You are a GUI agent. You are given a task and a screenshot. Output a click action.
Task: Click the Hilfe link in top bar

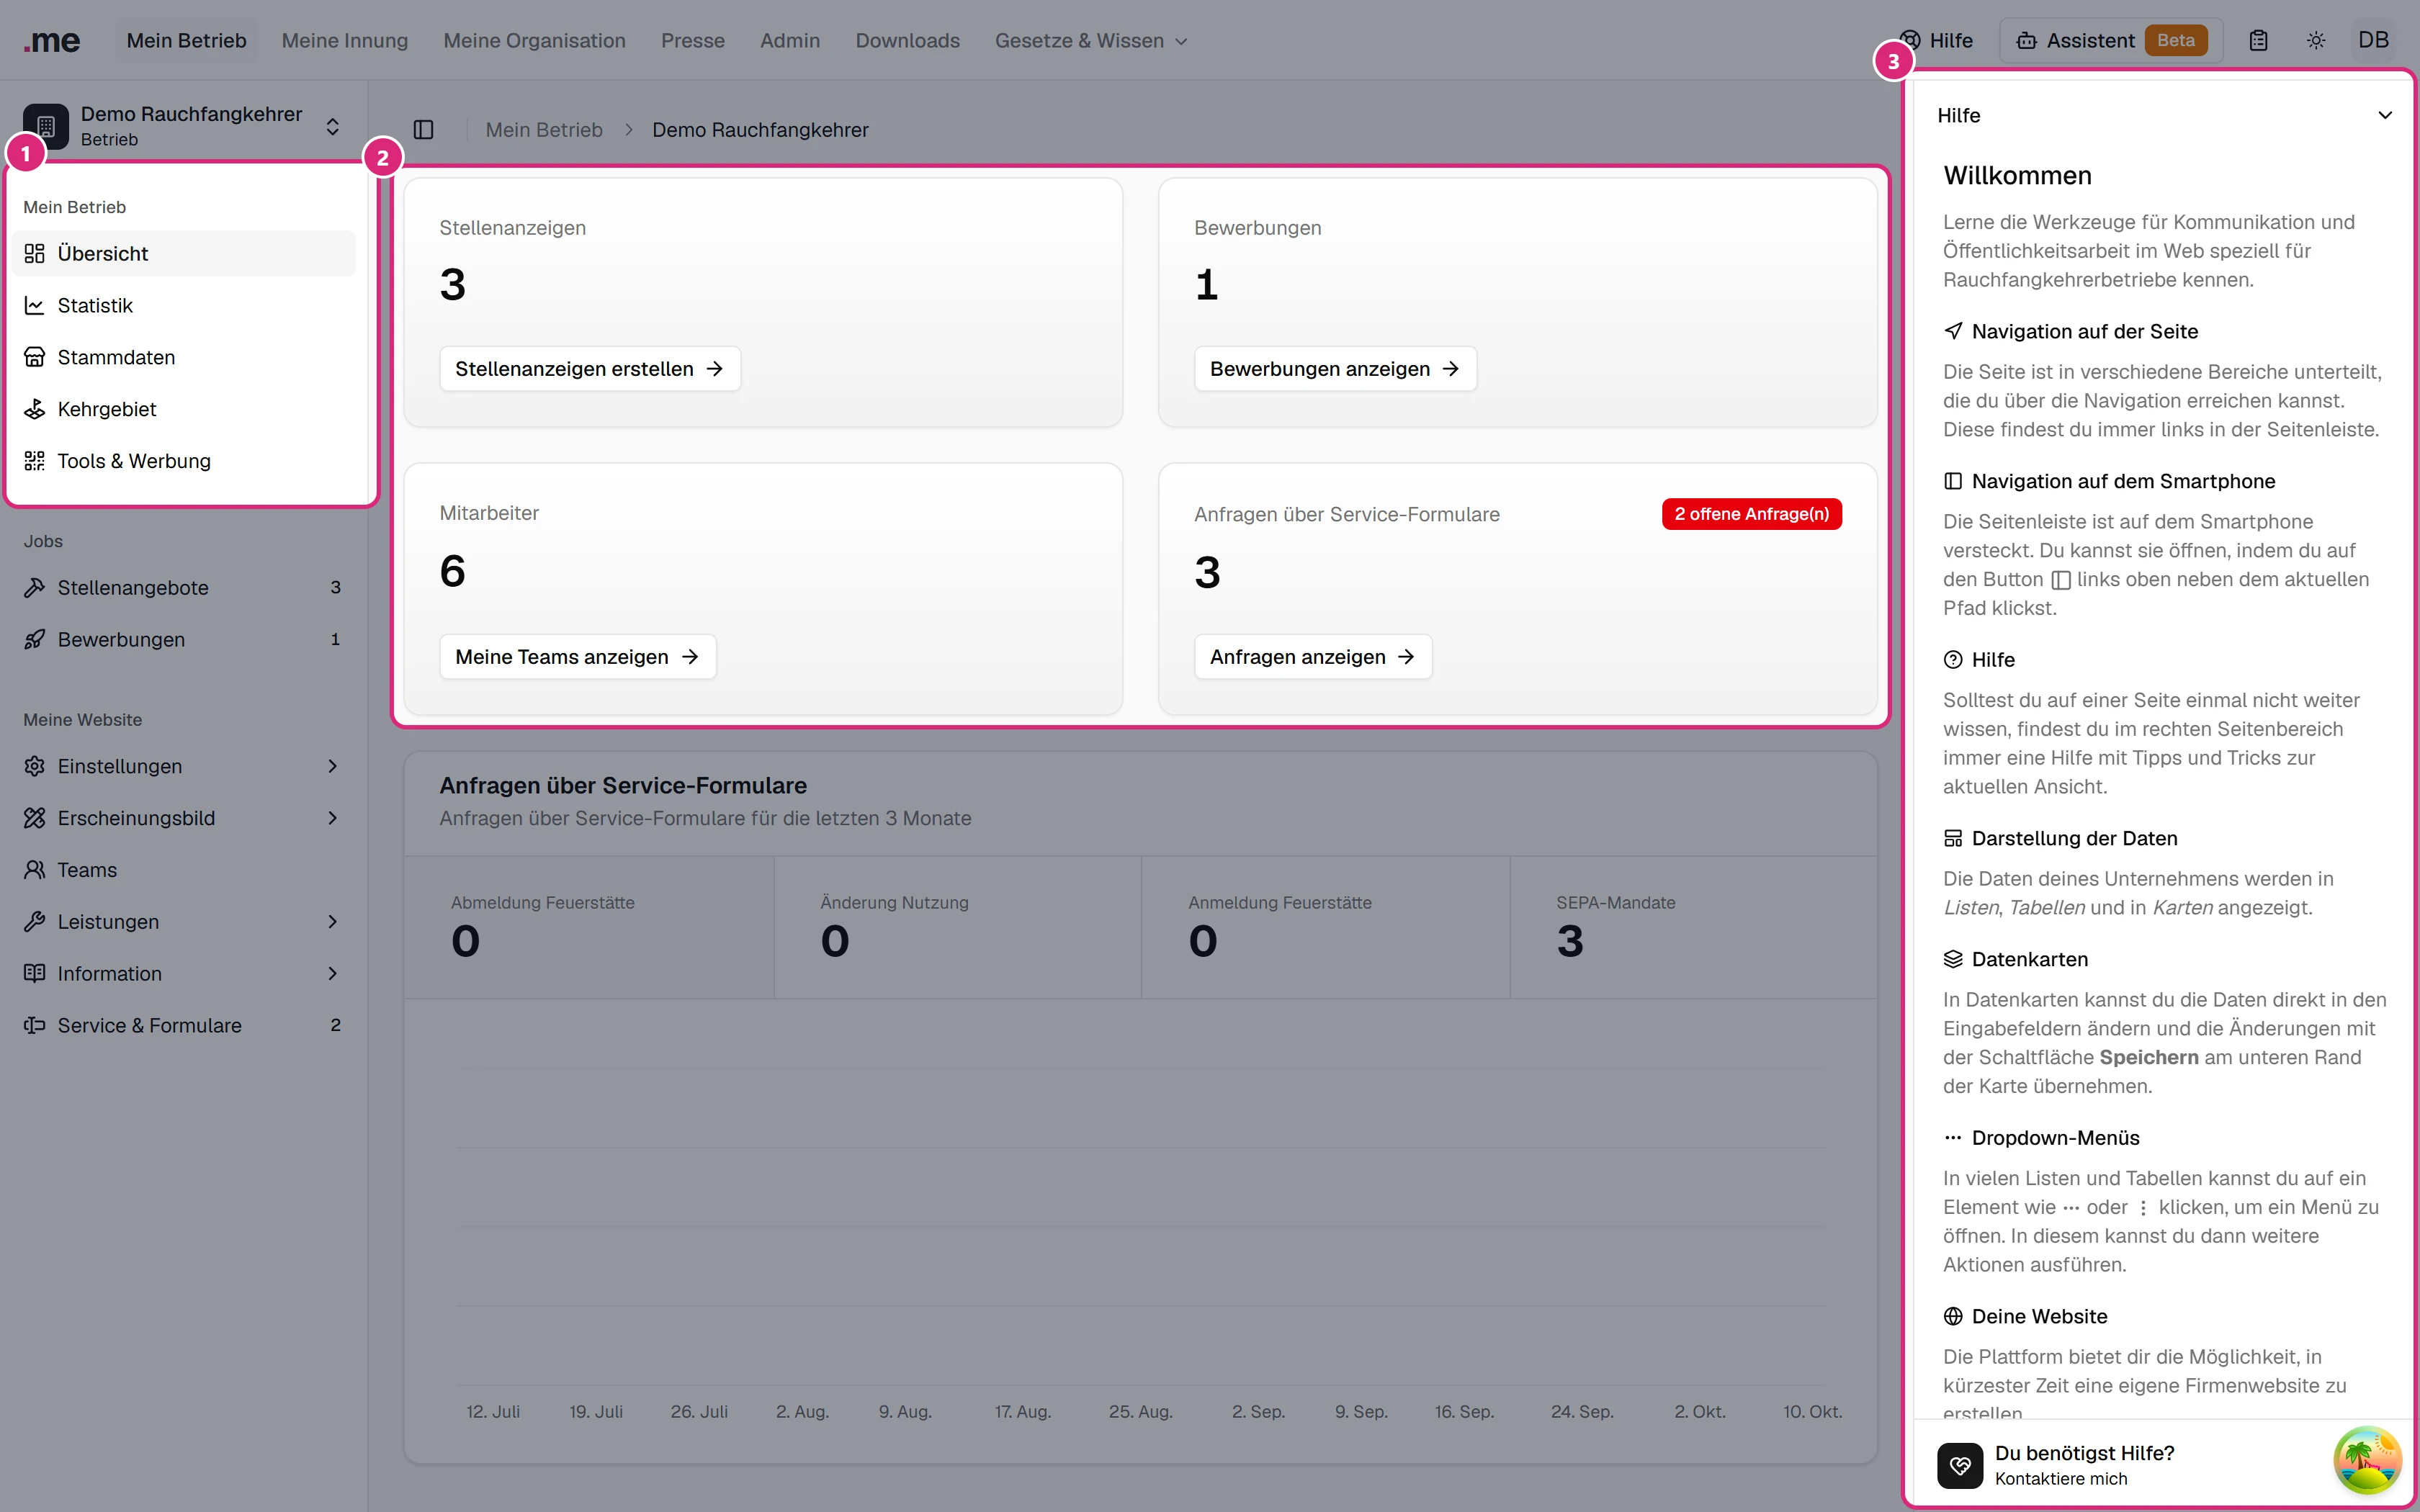pos(1936,41)
